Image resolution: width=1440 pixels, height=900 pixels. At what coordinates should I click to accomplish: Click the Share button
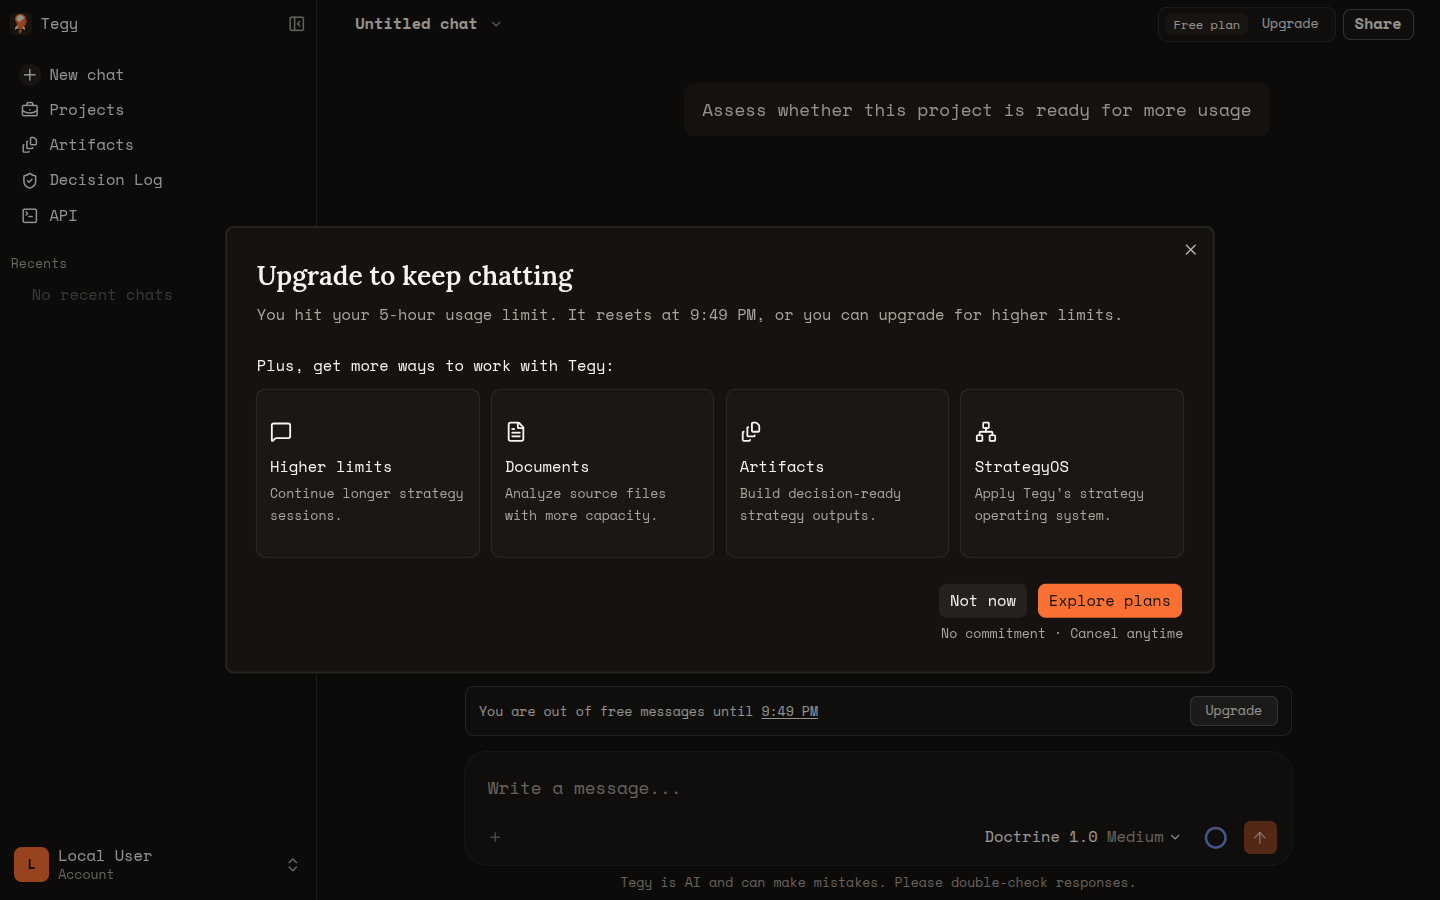point(1378,24)
